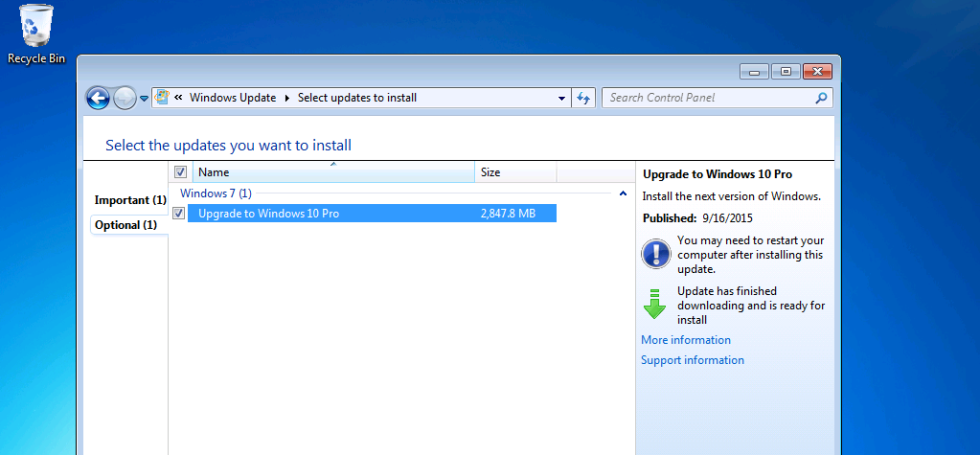
Task: Click the Control Panel icon in address bar
Action: tap(161, 98)
